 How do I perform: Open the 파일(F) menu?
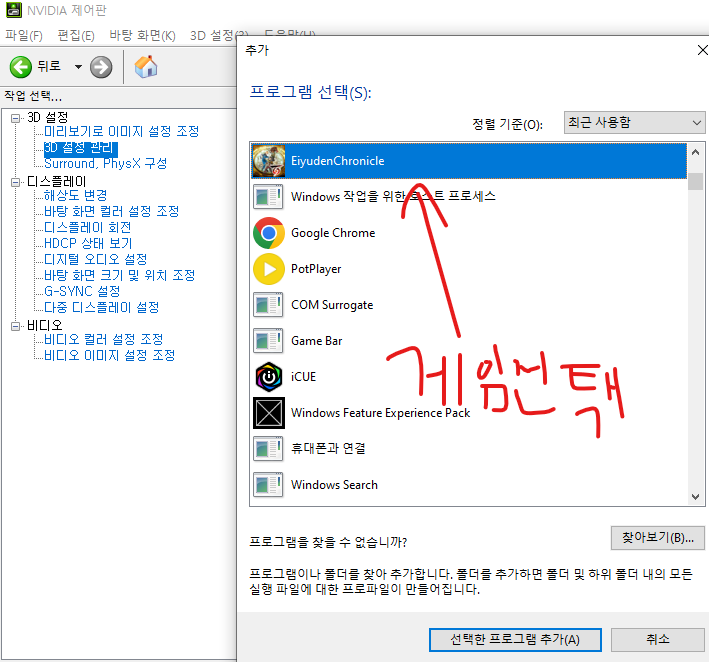[x=24, y=36]
